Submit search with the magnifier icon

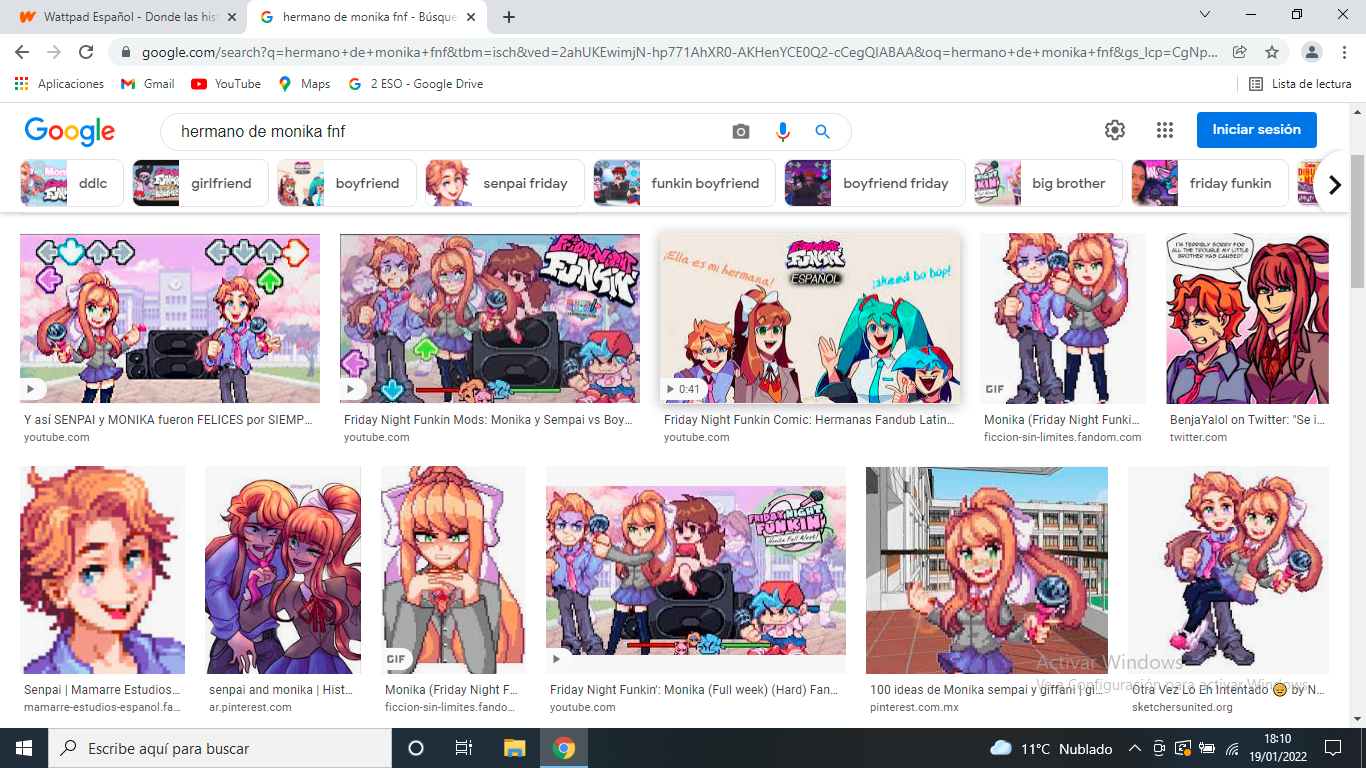[x=822, y=131]
